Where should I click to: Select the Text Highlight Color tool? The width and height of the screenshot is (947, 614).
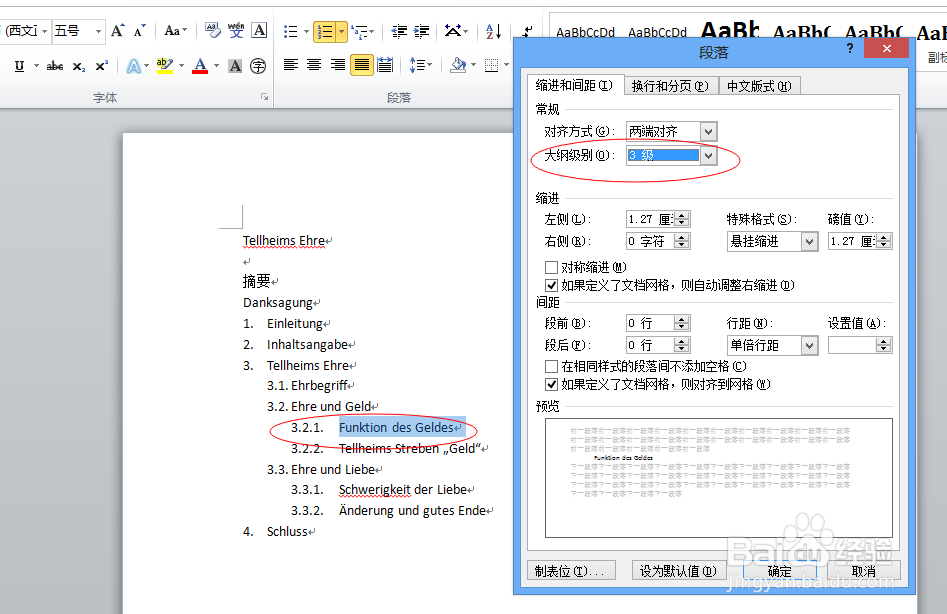(x=163, y=66)
